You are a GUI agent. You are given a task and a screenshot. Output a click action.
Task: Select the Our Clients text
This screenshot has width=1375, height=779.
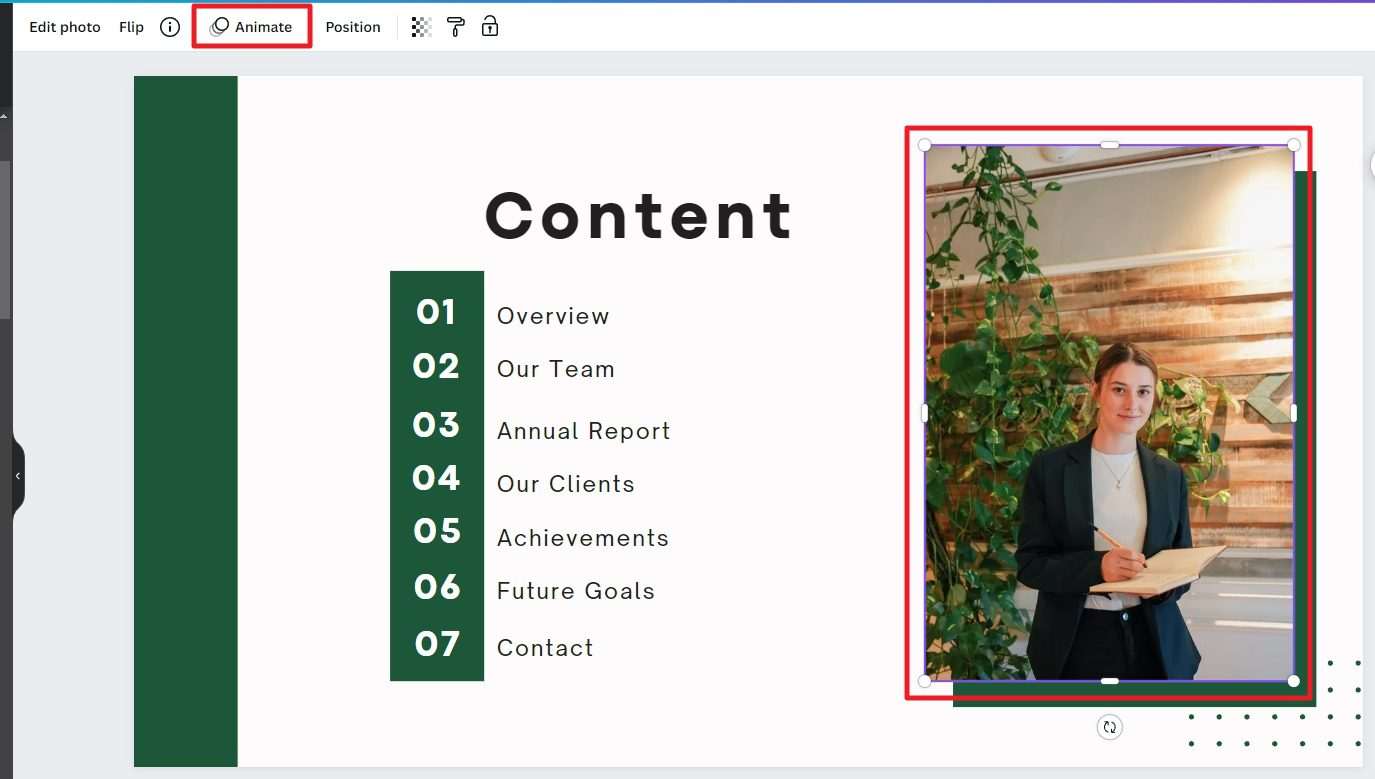click(x=566, y=484)
